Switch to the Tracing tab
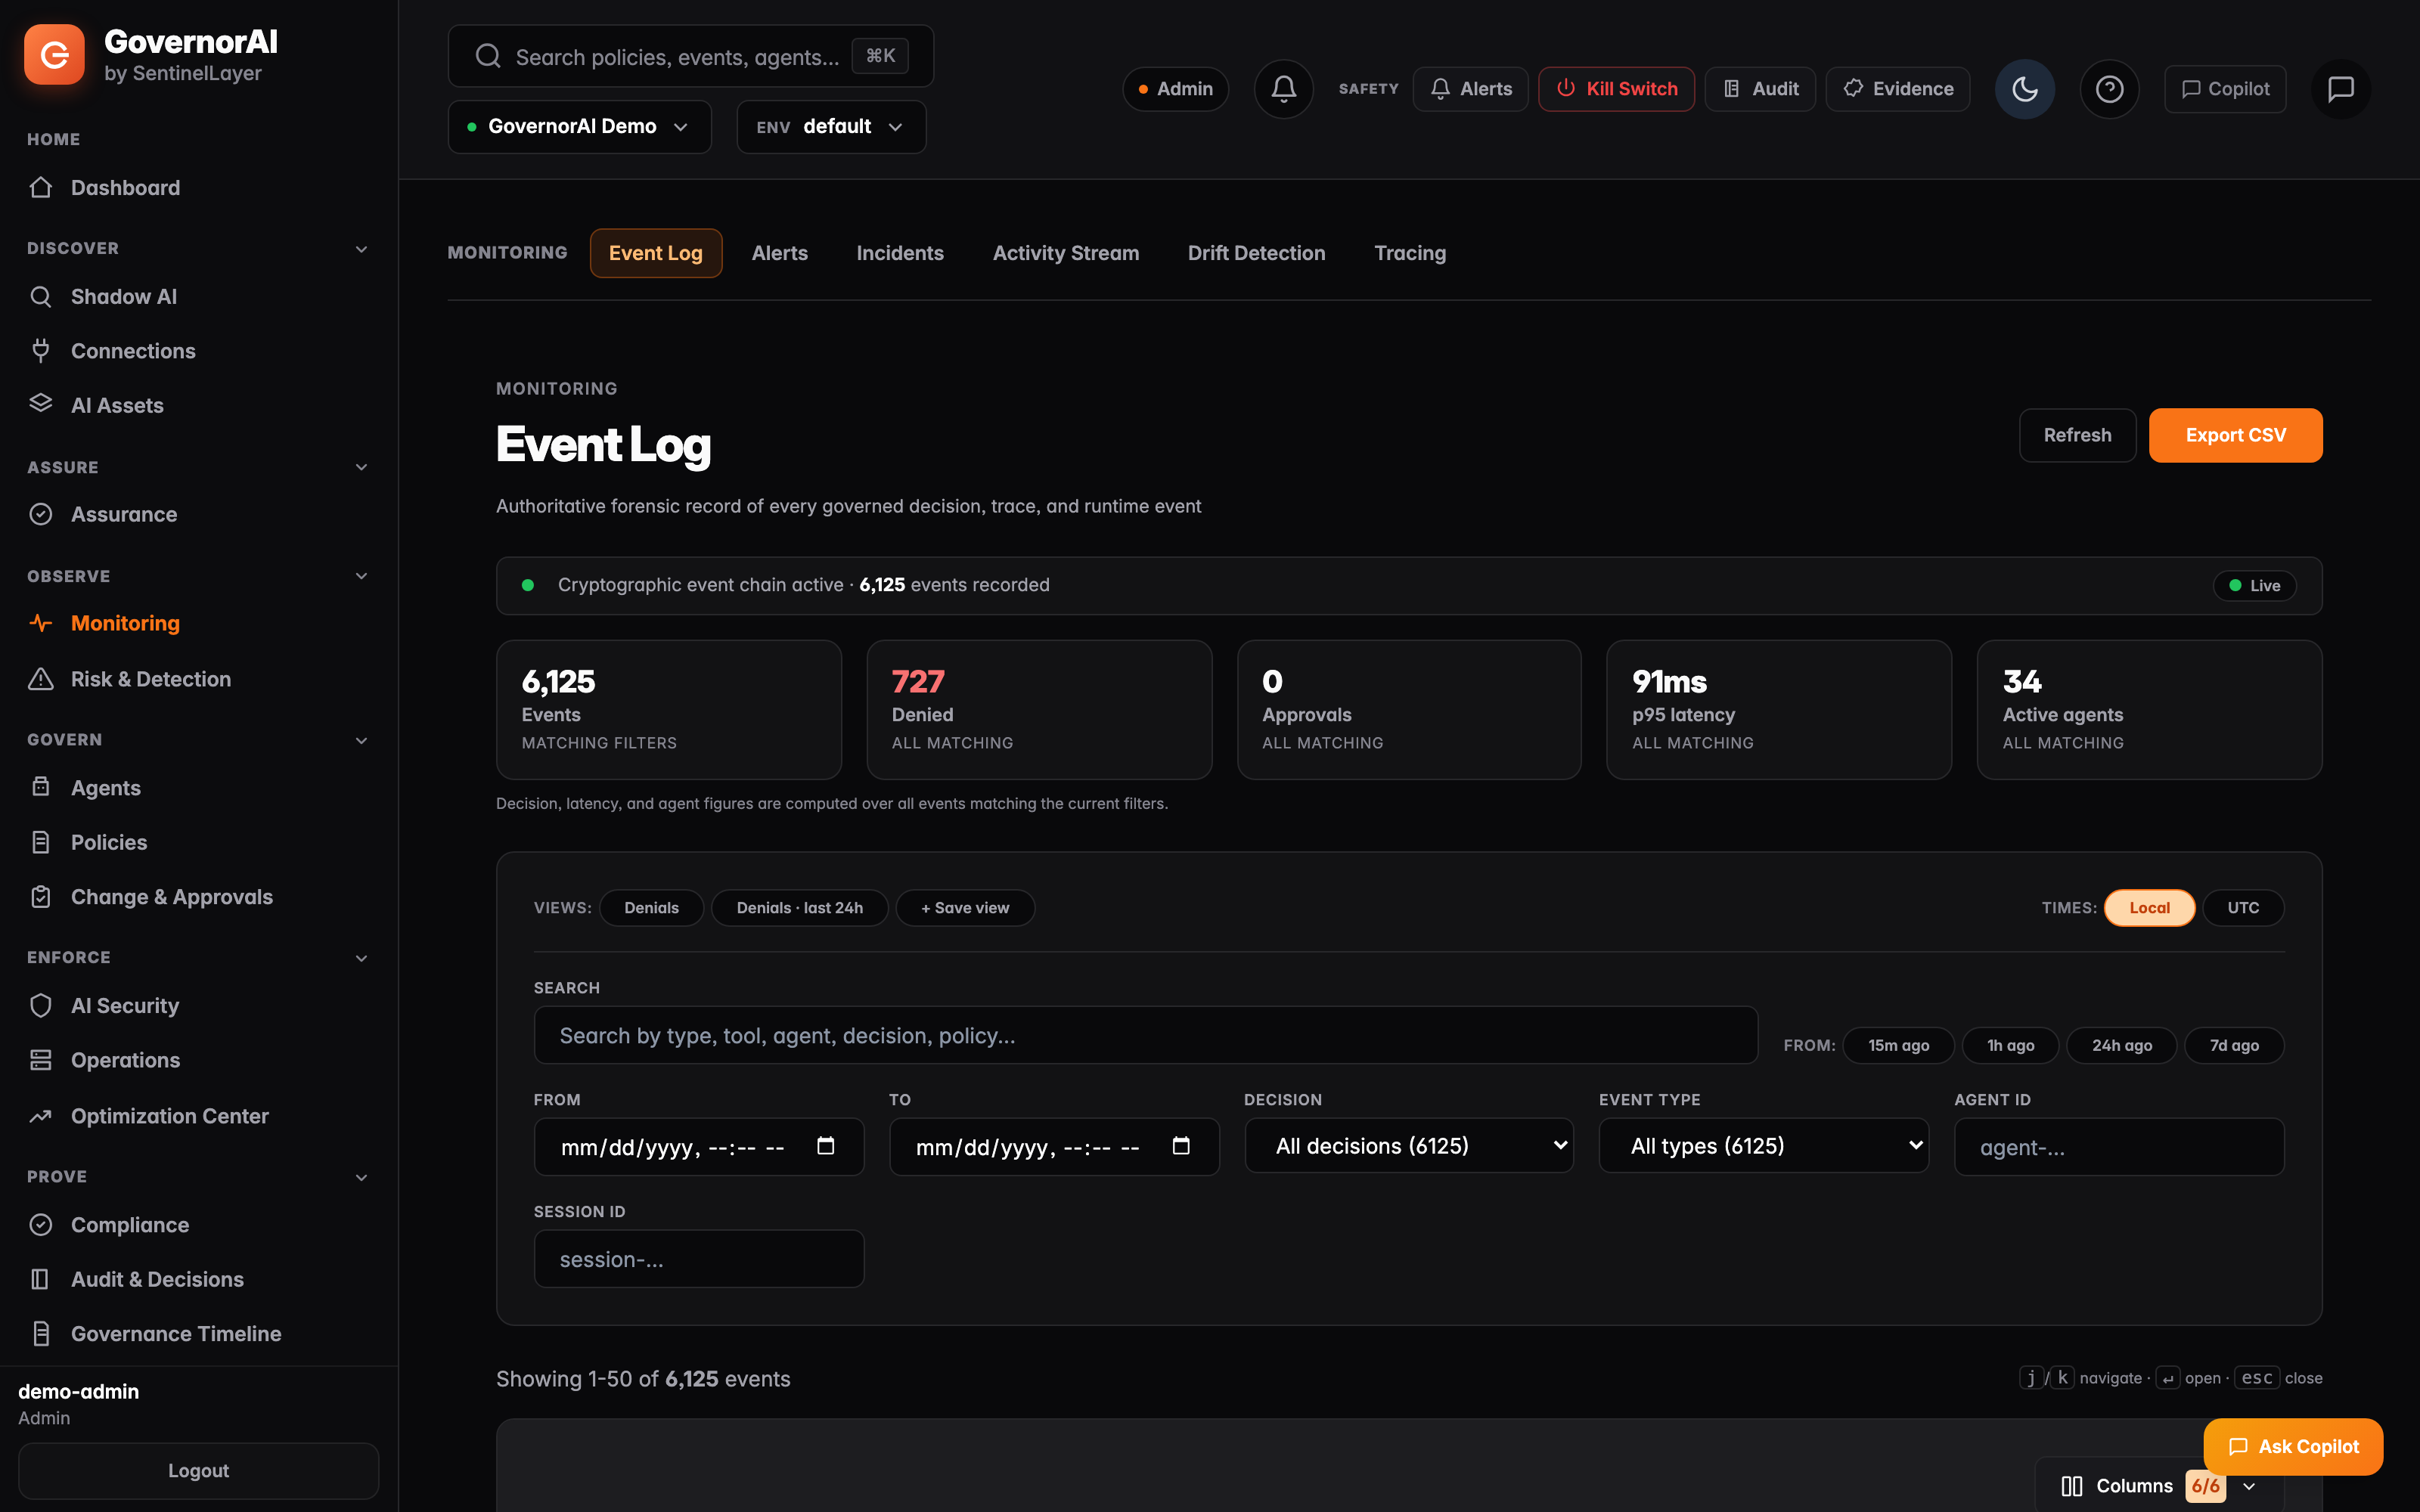This screenshot has height=1512, width=2420. coord(1410,253)
